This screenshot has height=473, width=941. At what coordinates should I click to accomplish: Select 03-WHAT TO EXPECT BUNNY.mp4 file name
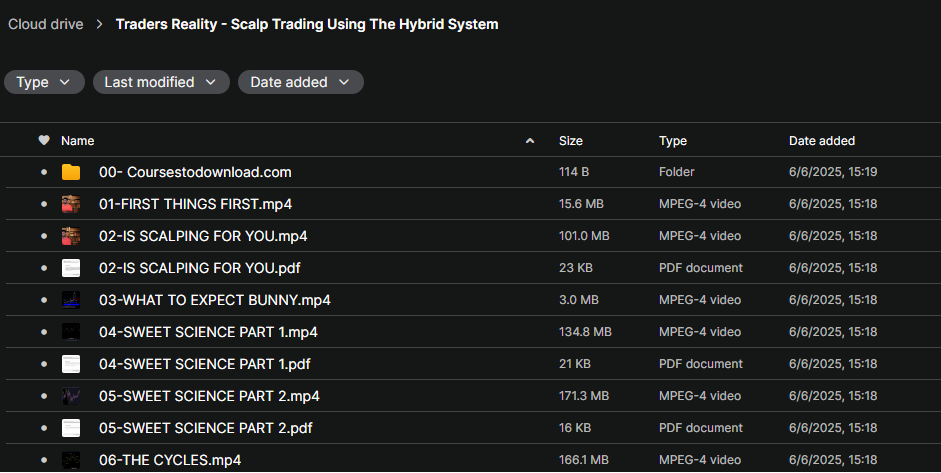[214, 300]
